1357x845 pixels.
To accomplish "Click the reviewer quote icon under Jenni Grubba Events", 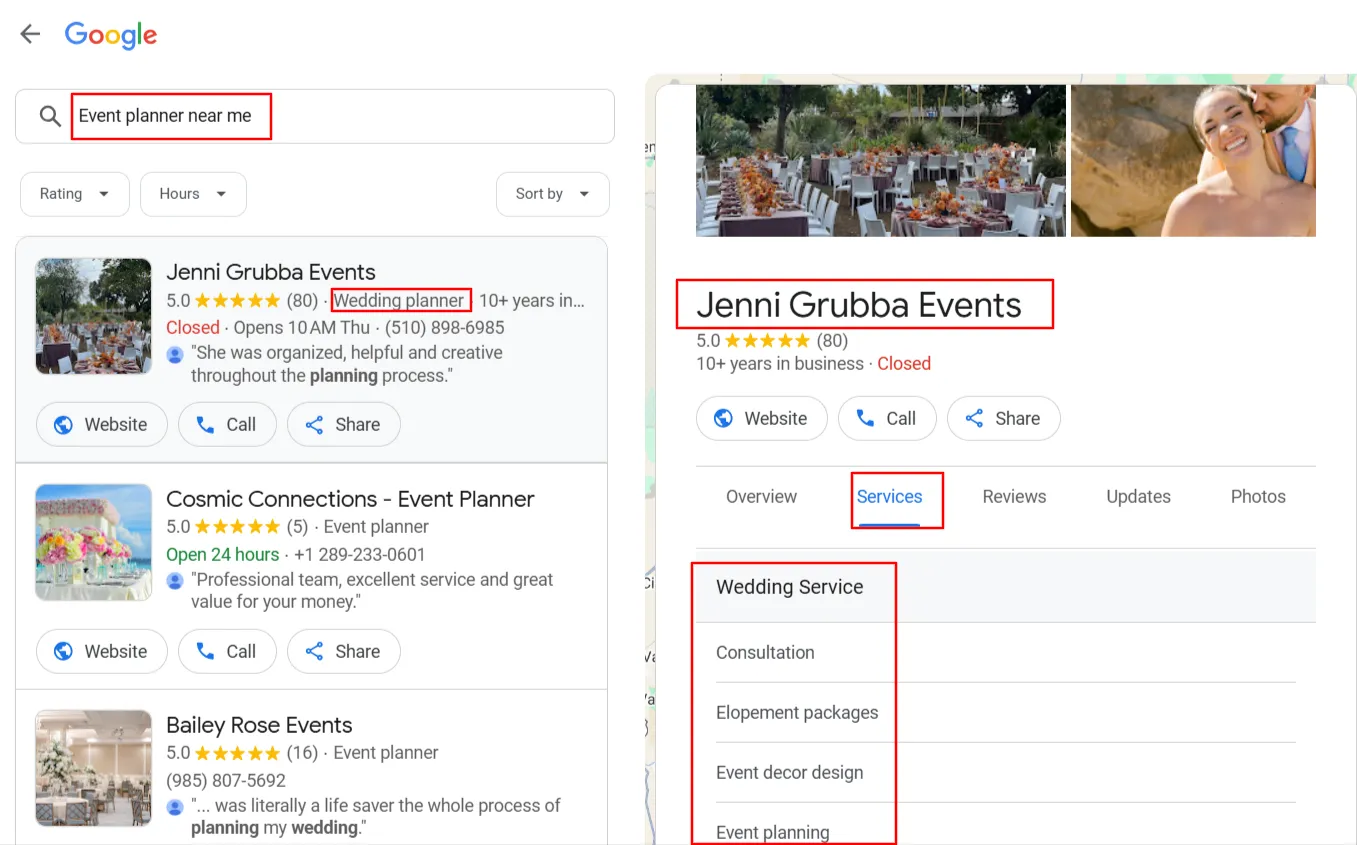I will [175, 352].
